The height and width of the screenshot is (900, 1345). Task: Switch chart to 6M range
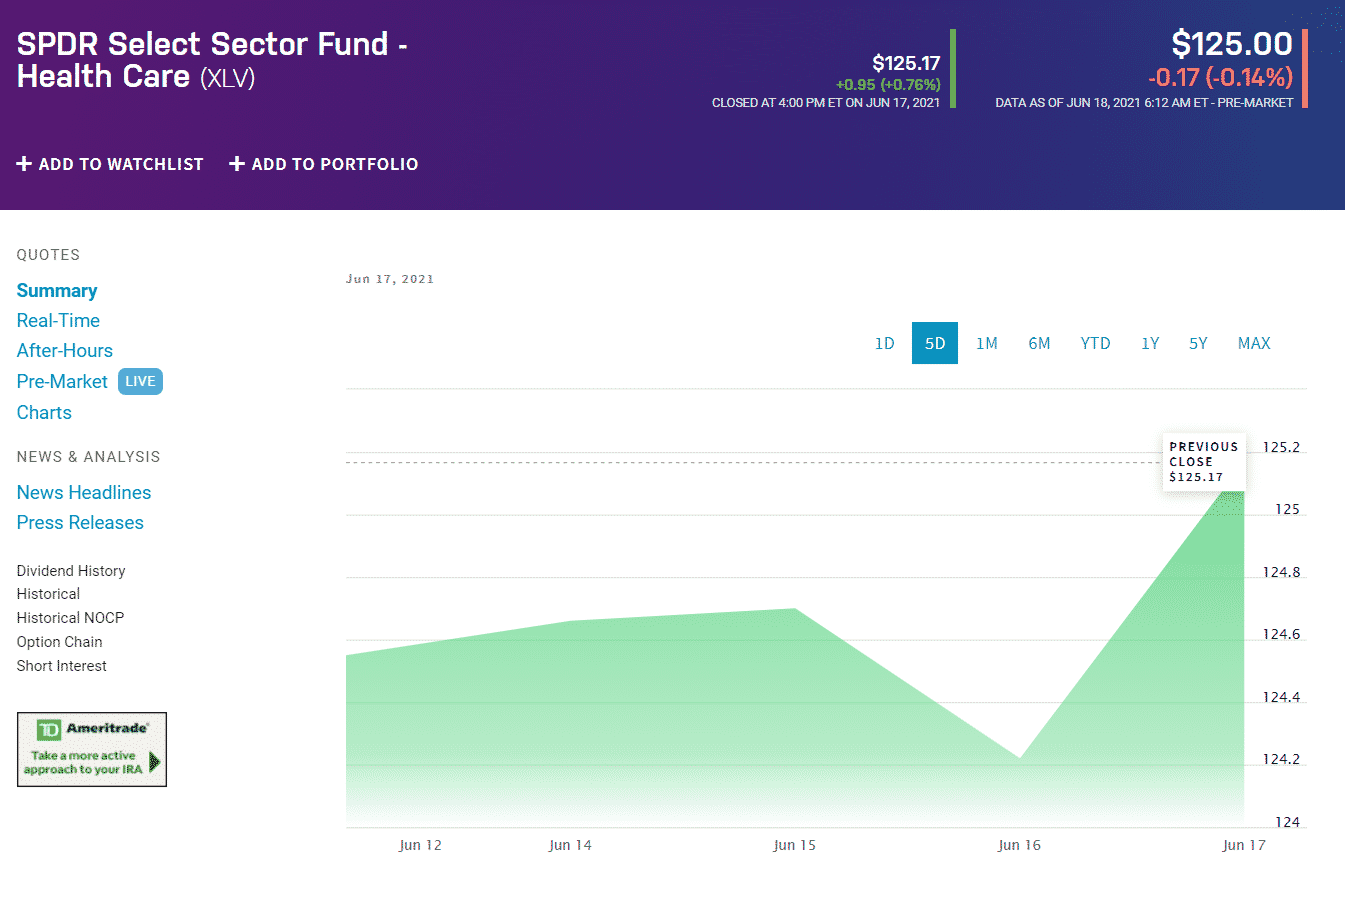coord(1039,343)
